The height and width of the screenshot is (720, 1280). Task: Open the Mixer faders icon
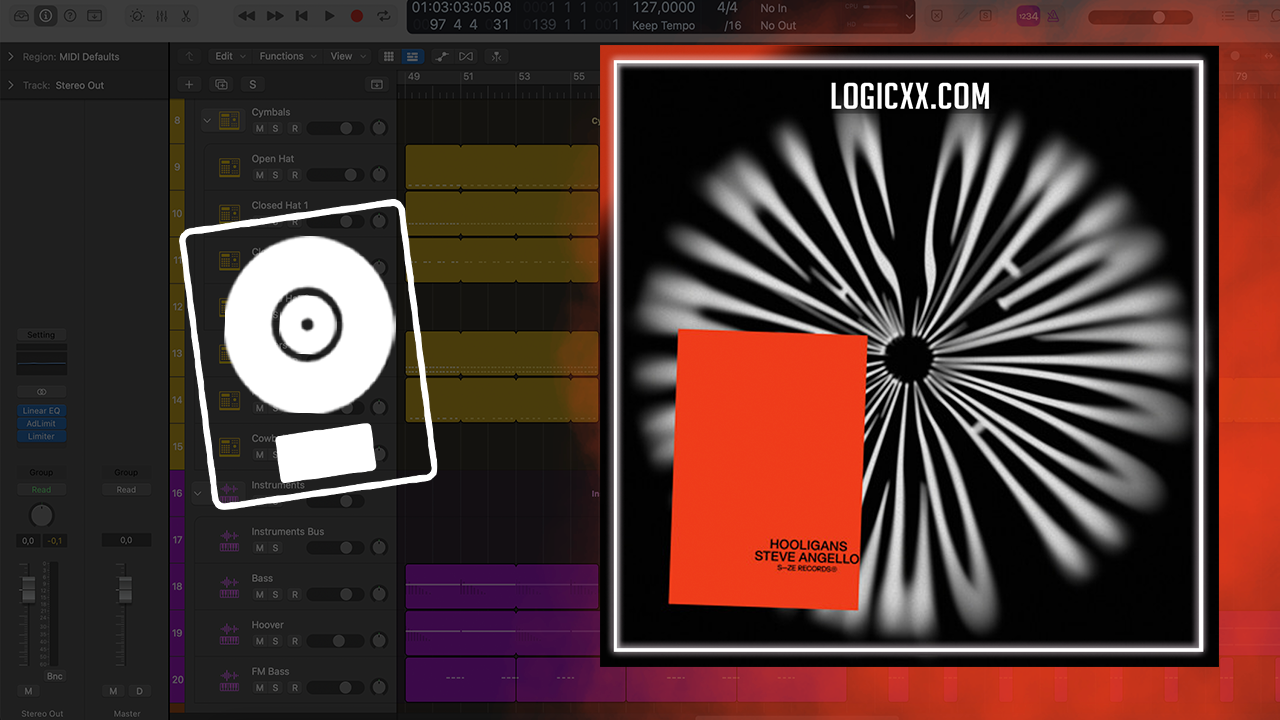[162, 16]
